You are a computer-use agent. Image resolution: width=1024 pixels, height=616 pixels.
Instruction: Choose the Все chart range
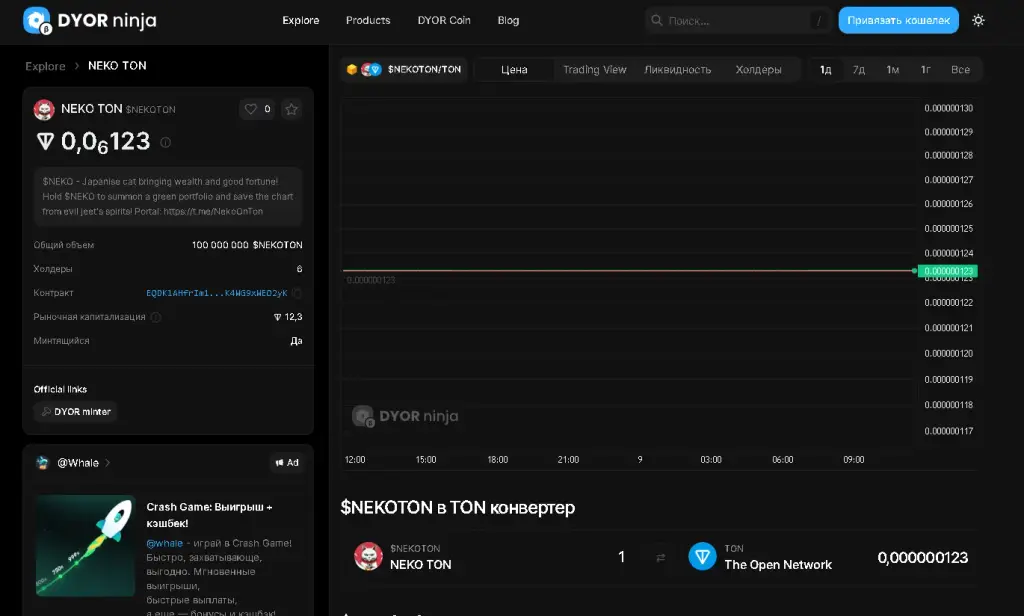960,70
